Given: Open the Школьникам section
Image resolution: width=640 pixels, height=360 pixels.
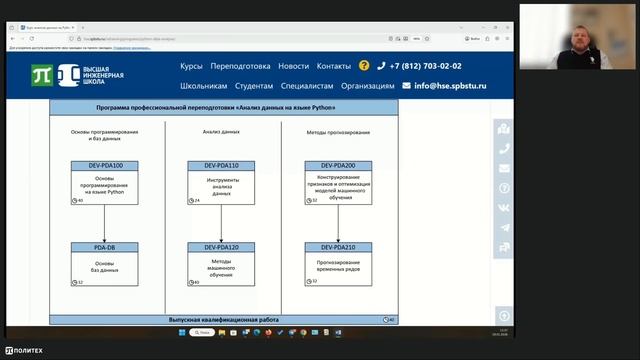Looking at the screenshot, I should pos(203,86).
